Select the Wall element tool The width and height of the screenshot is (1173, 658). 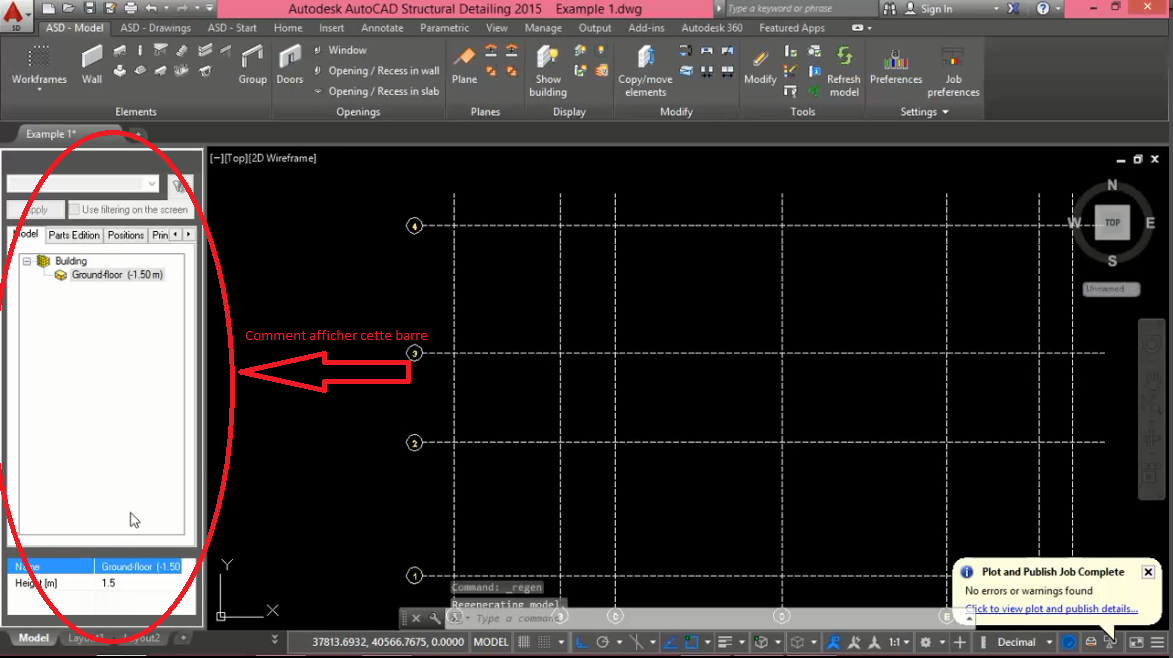click(91, 64)
